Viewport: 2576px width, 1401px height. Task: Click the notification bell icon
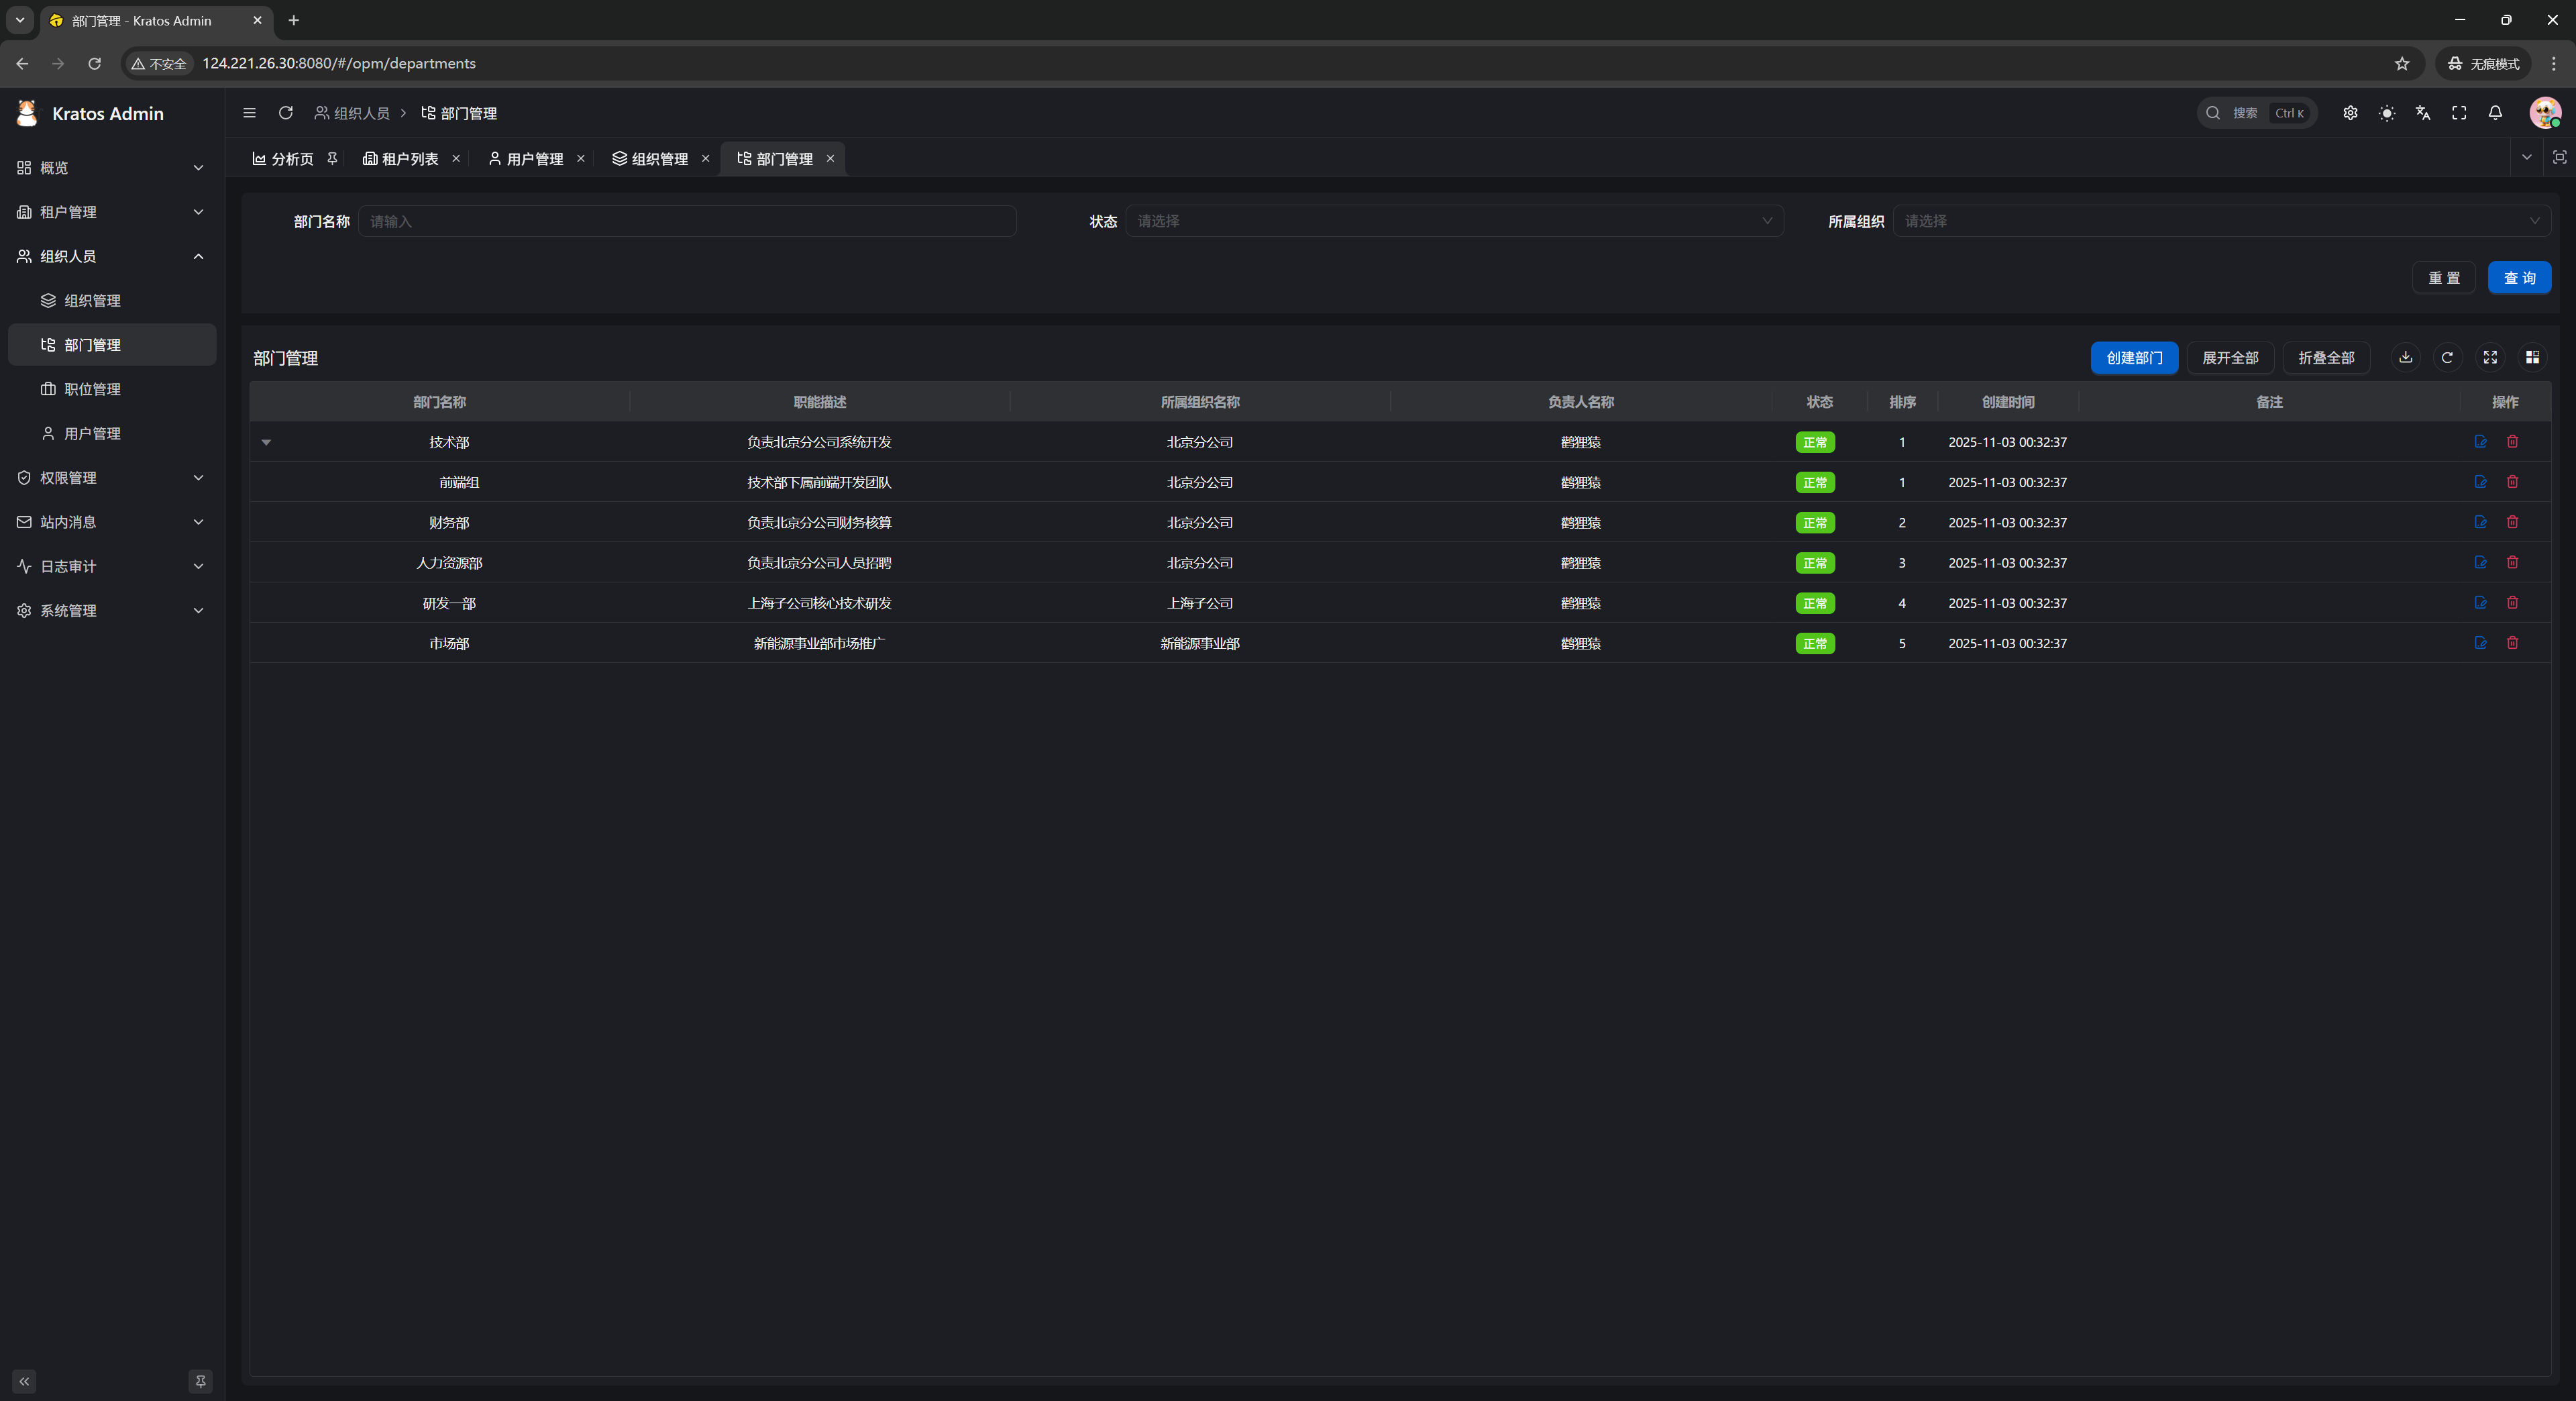pos(2495,113)
